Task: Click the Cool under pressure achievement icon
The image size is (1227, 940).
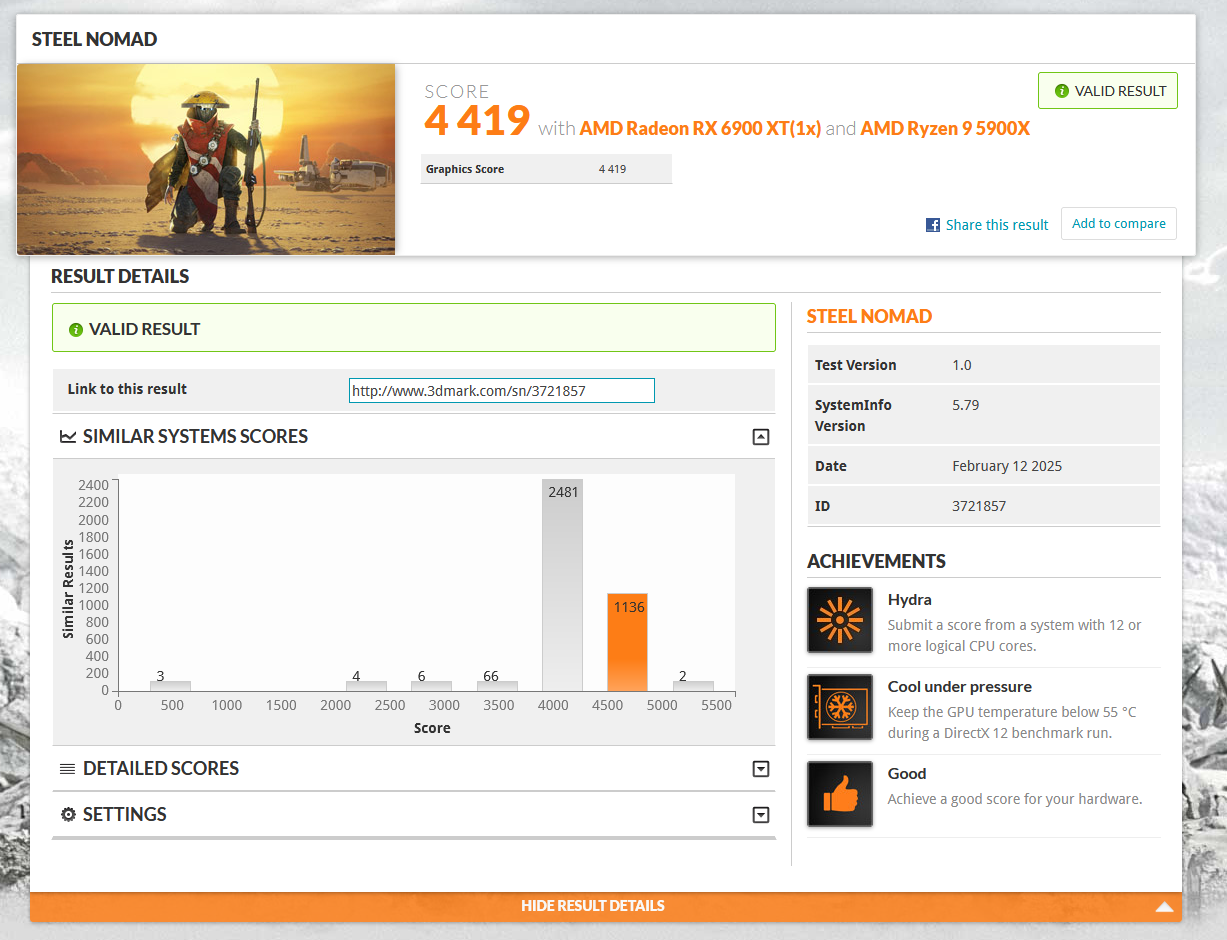Action: [x=840, y=707]
